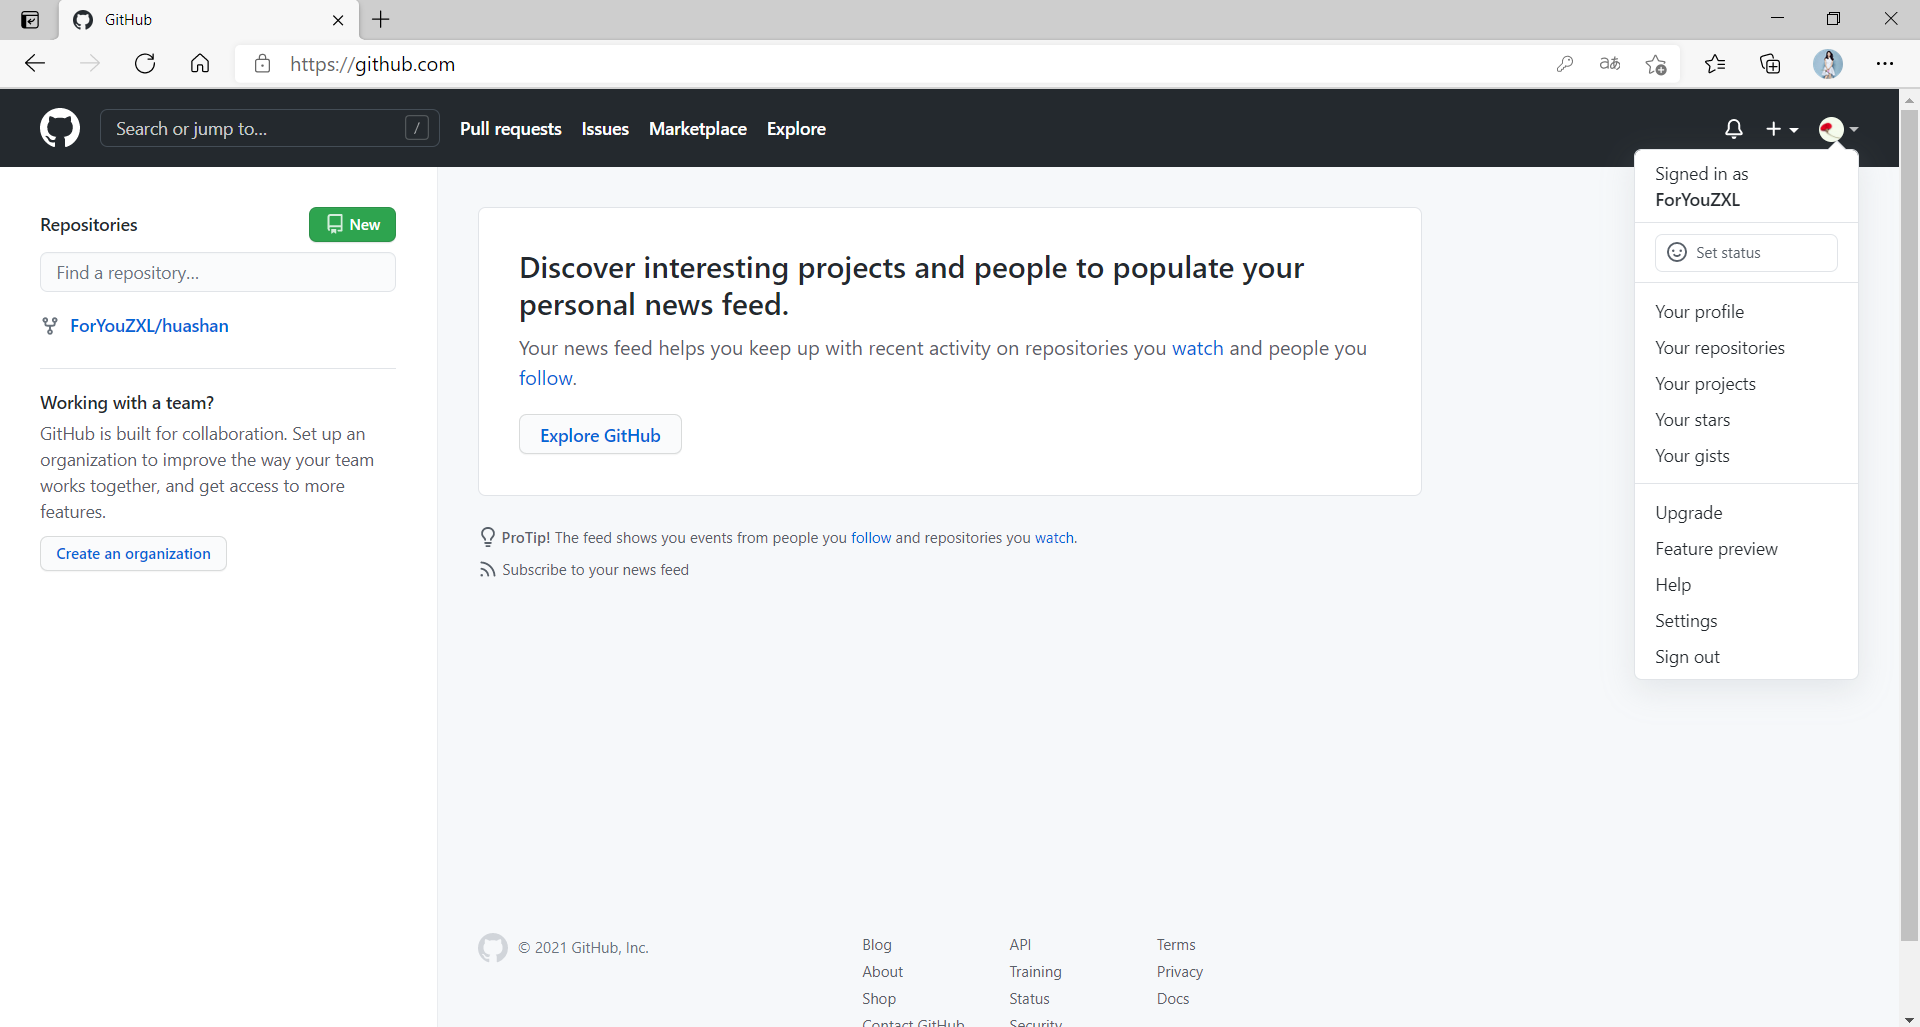
Task: Open Pull requests in top navigation
Action: tap(511, 129)
